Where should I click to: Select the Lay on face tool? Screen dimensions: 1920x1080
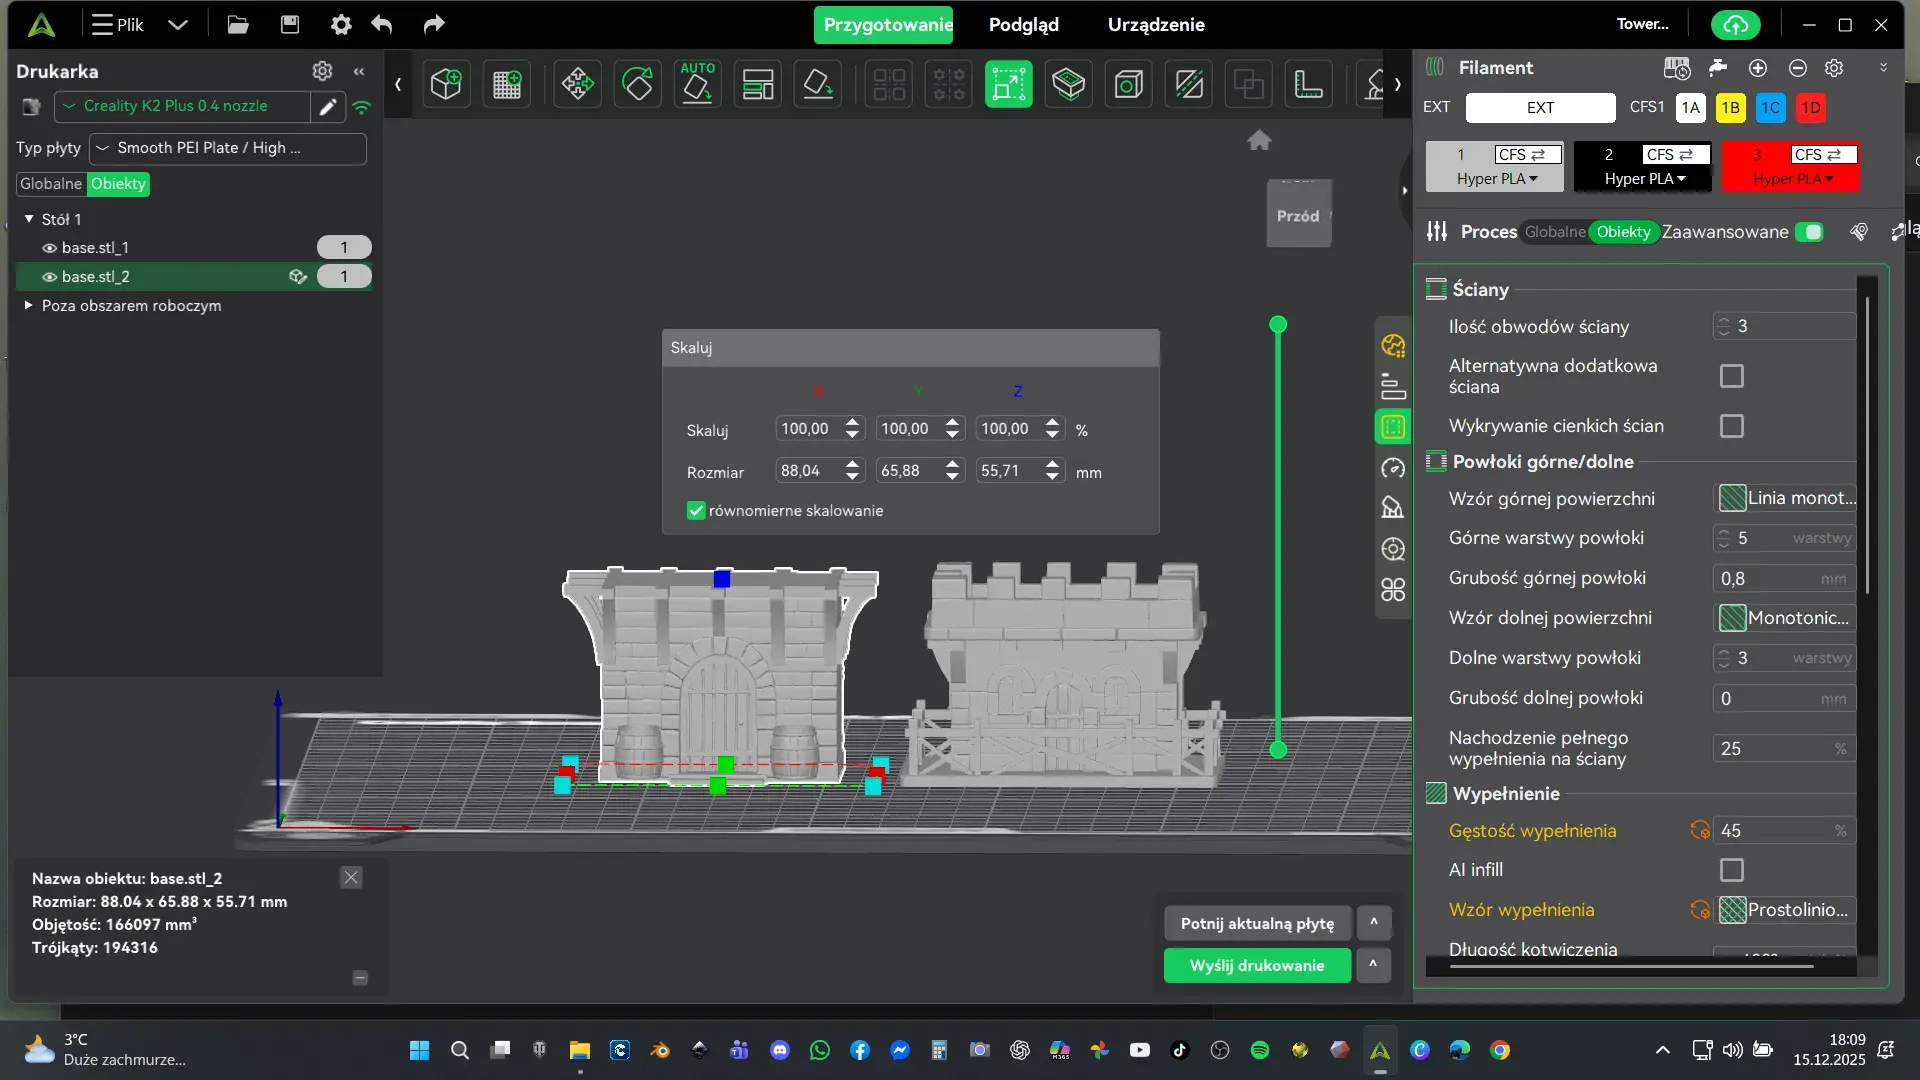pyautogui.click(x=817, y=84)
